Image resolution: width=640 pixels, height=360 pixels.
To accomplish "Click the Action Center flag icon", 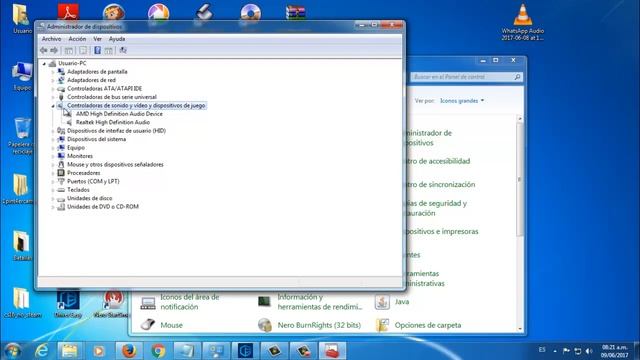I will tap(566, 351).
